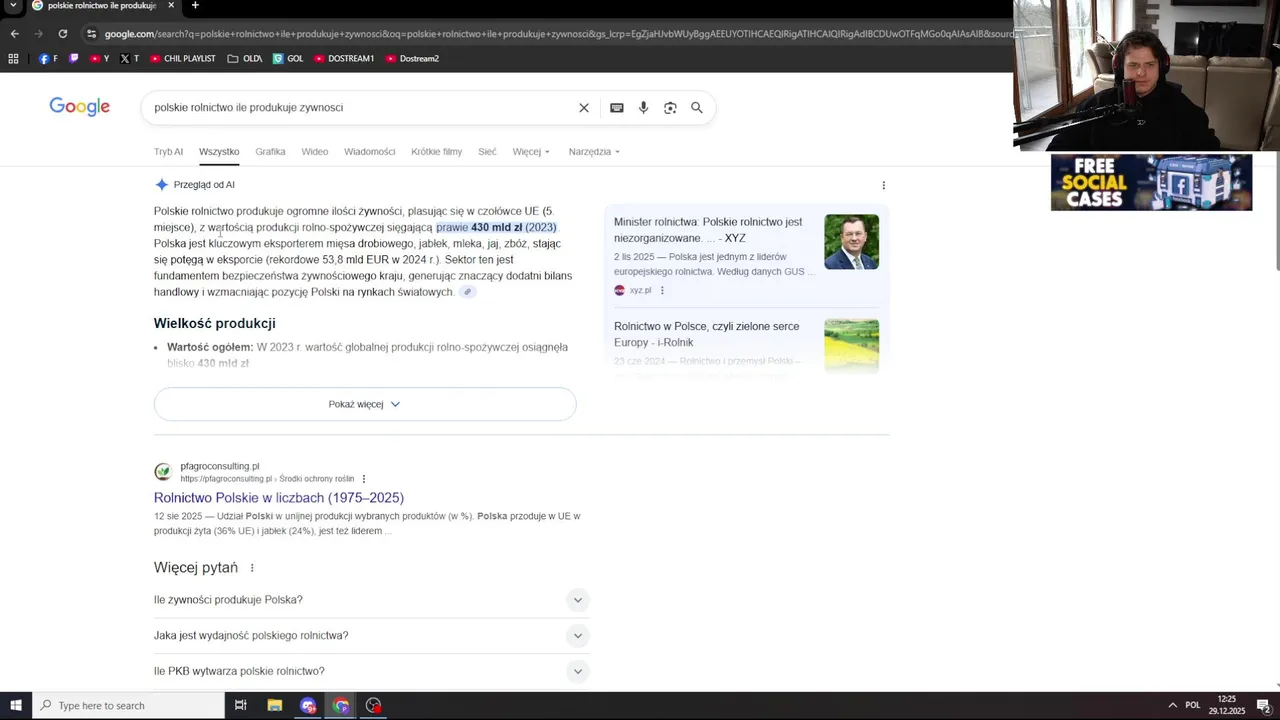This screenshot has height=720, width=1280.
Task: Click the pfagroconsulting.pl site favicon
Action: (163, 472)
